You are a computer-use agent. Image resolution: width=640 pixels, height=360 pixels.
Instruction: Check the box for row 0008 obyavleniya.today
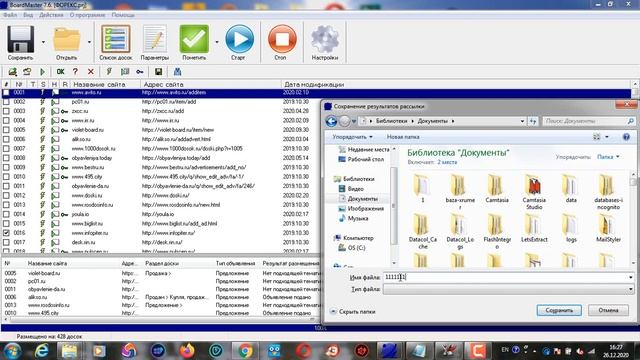point(6,158)
